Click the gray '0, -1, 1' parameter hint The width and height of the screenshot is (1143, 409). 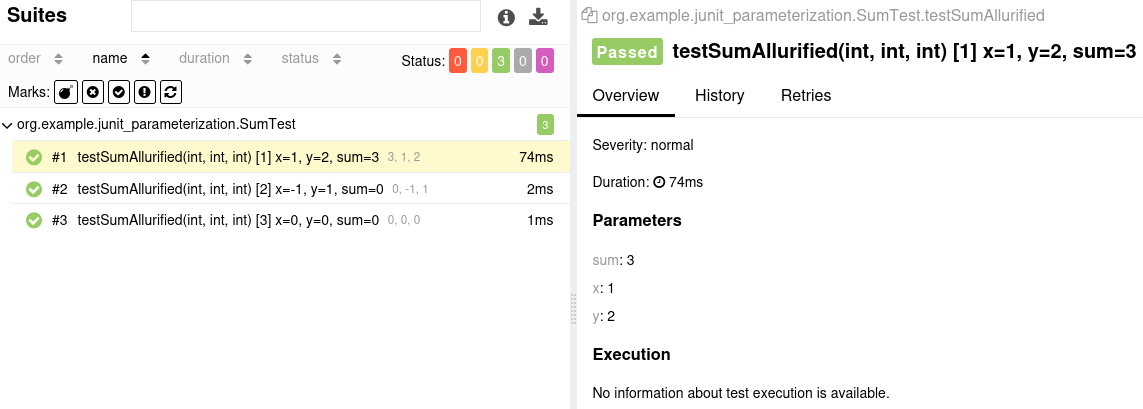[410, 190]
